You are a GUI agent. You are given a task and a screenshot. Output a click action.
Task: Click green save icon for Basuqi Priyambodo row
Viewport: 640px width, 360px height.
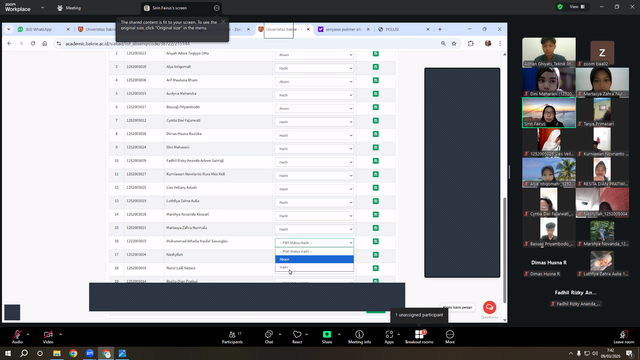tap(376, 107)
